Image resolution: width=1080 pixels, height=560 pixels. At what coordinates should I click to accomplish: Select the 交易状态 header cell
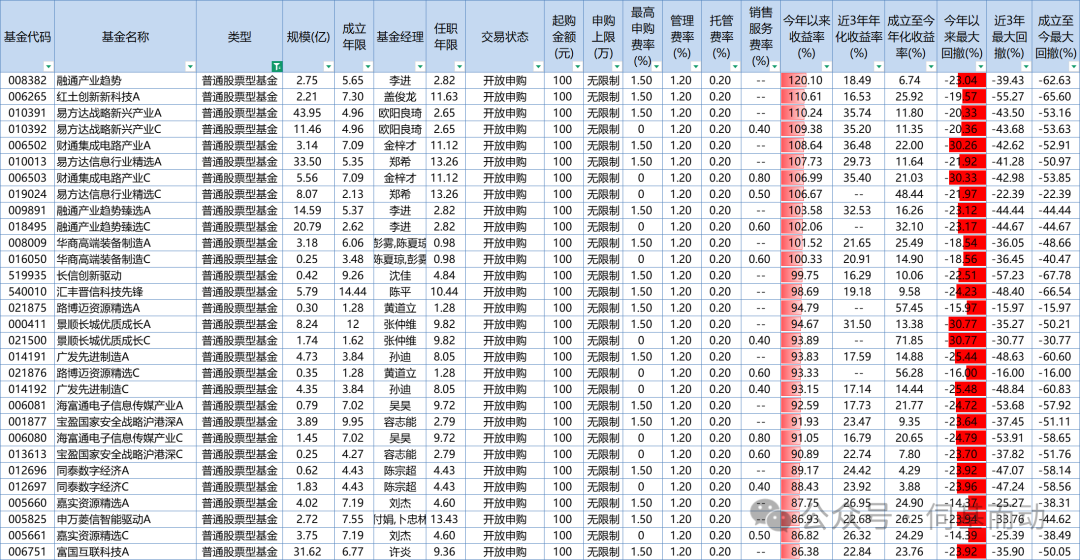[505, 37]
